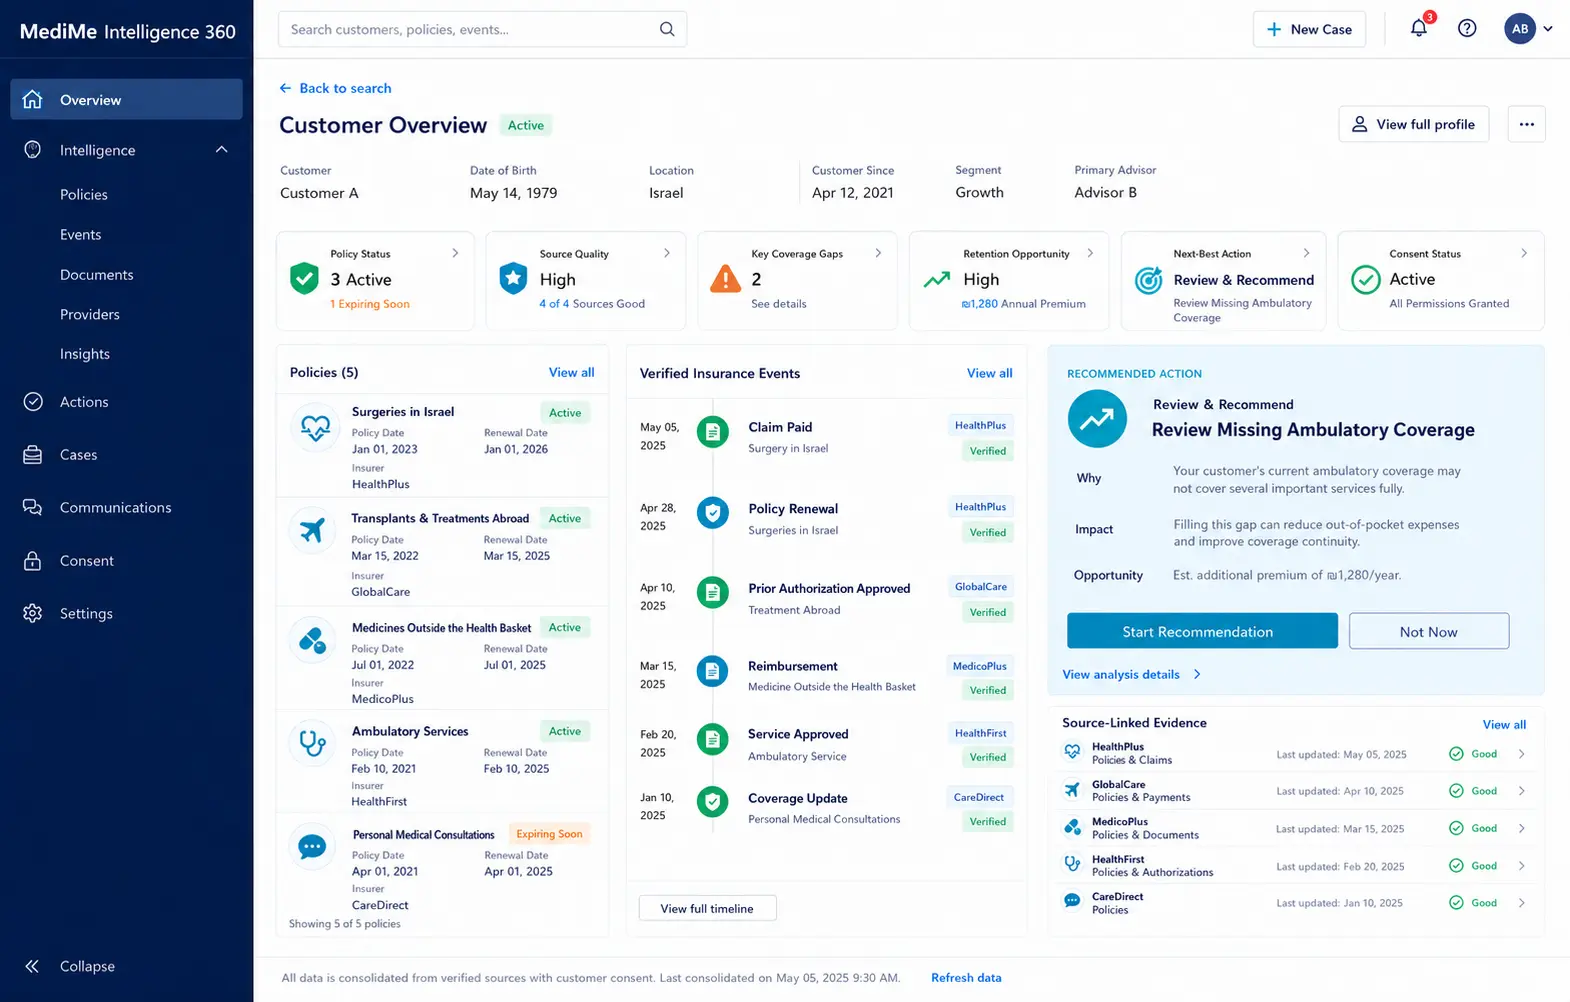Open CareDirect evidence row chevron
This screenshot has height=1002, width=1570.
point(1522,903)
